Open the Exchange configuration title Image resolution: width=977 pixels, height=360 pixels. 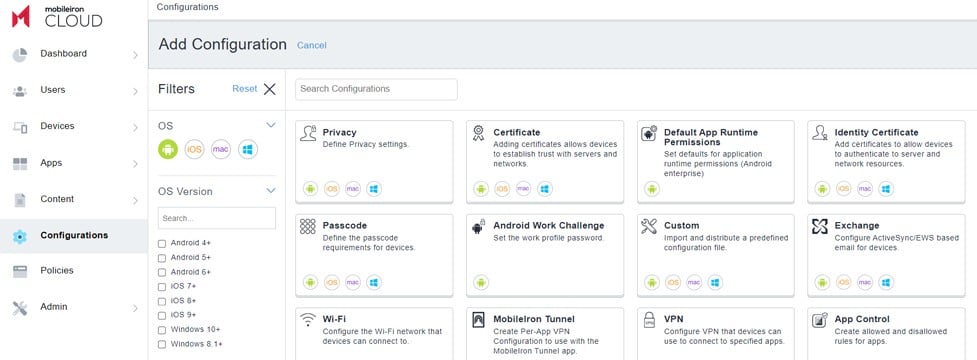(857, 226)
